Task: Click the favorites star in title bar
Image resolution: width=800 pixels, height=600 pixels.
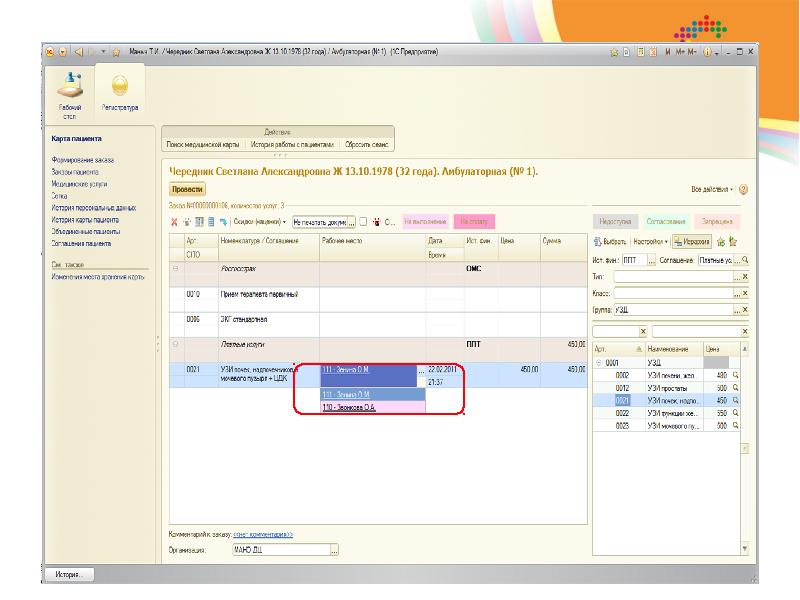Action: click(x=116, y=52)
